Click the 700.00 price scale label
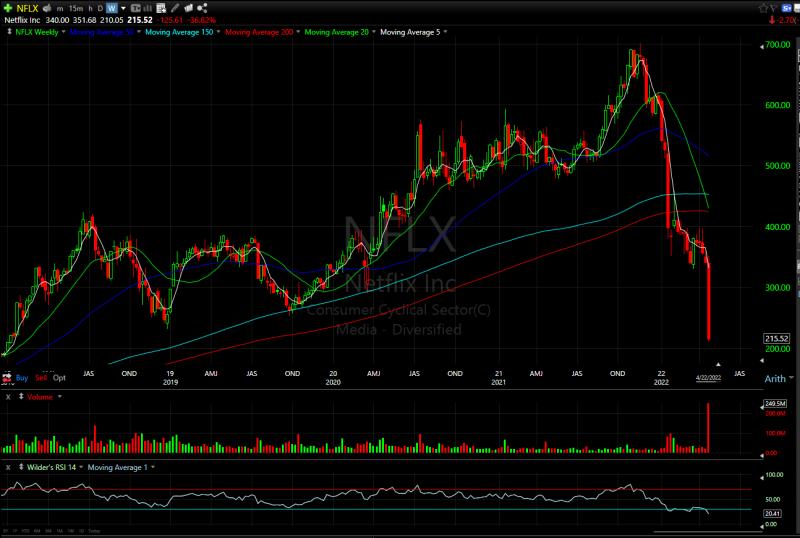 (778, 44)
